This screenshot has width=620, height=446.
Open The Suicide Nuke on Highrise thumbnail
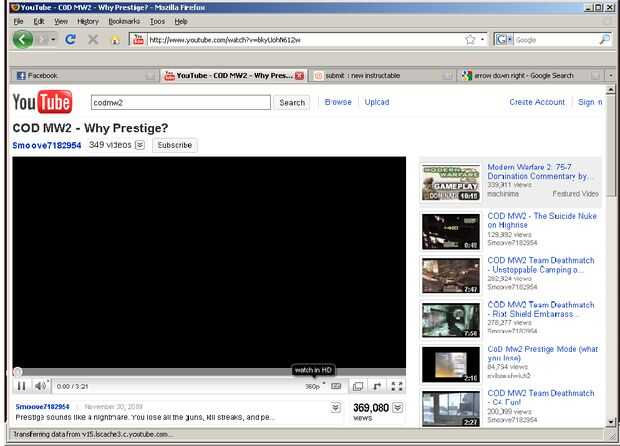tap(451, 231)
